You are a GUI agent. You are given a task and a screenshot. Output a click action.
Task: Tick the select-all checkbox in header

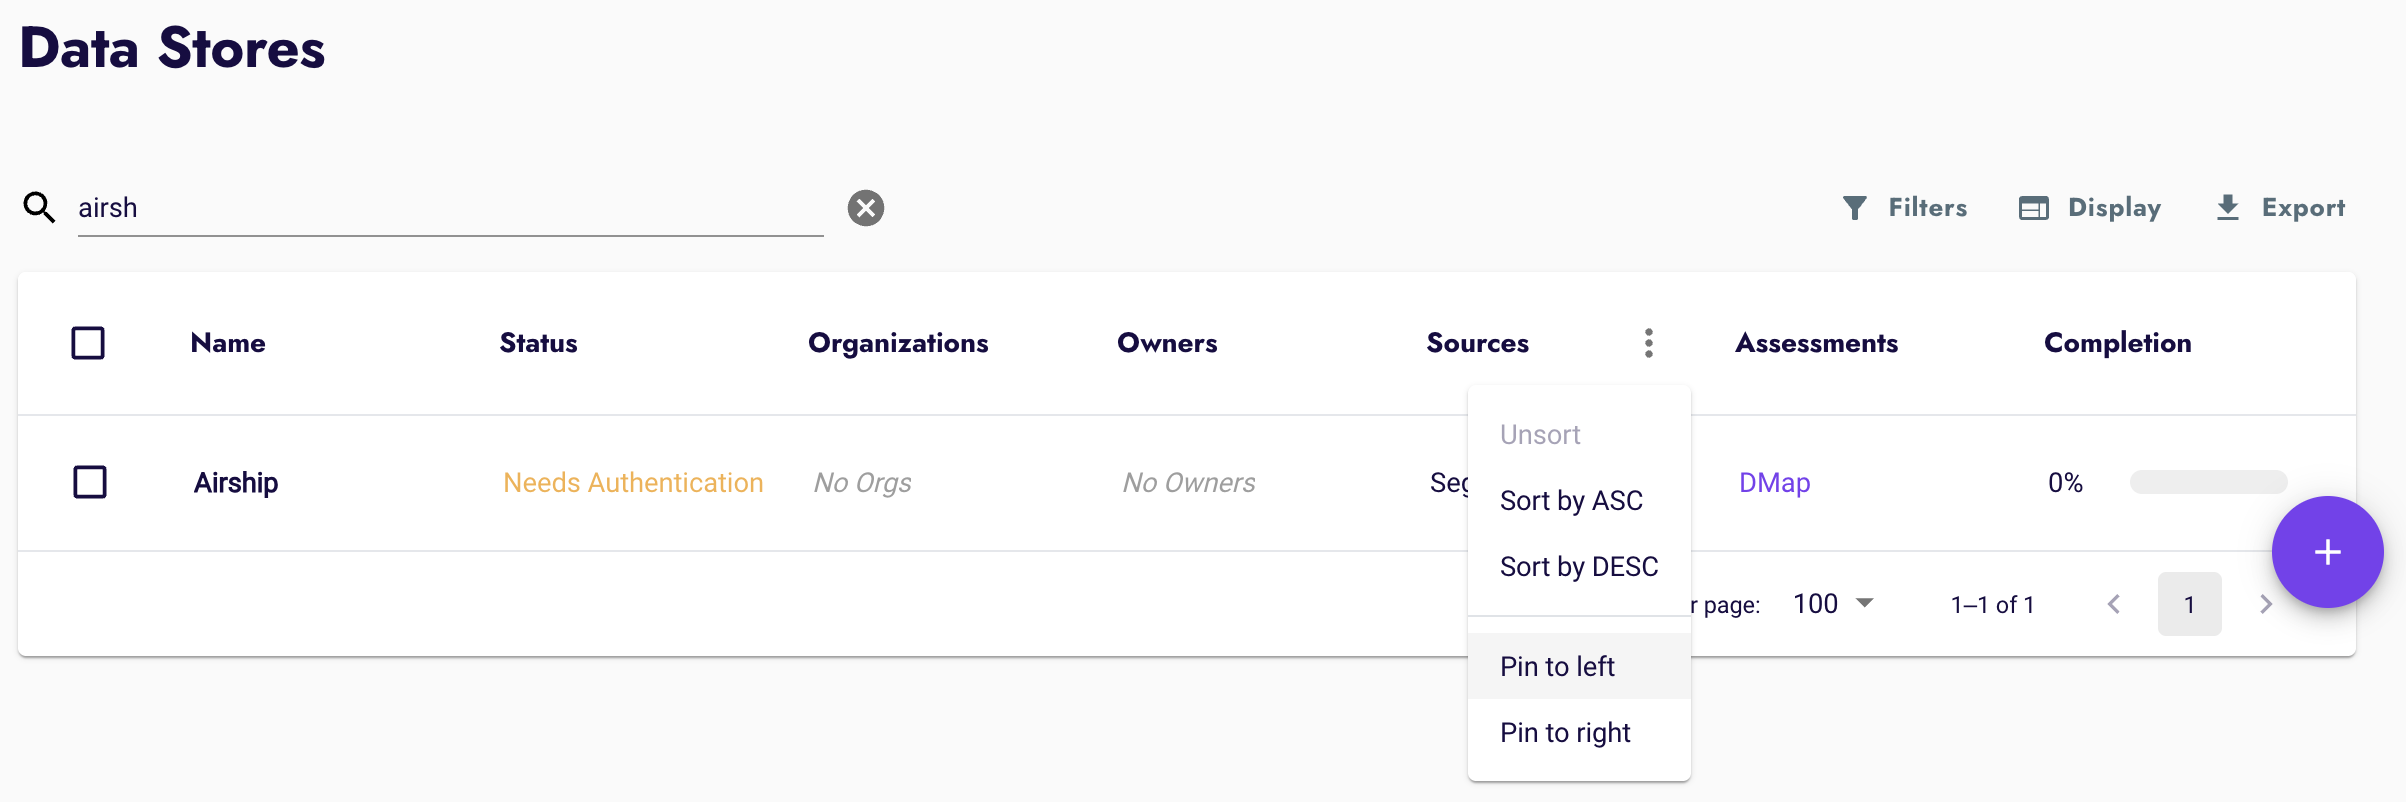pos(88,343)
